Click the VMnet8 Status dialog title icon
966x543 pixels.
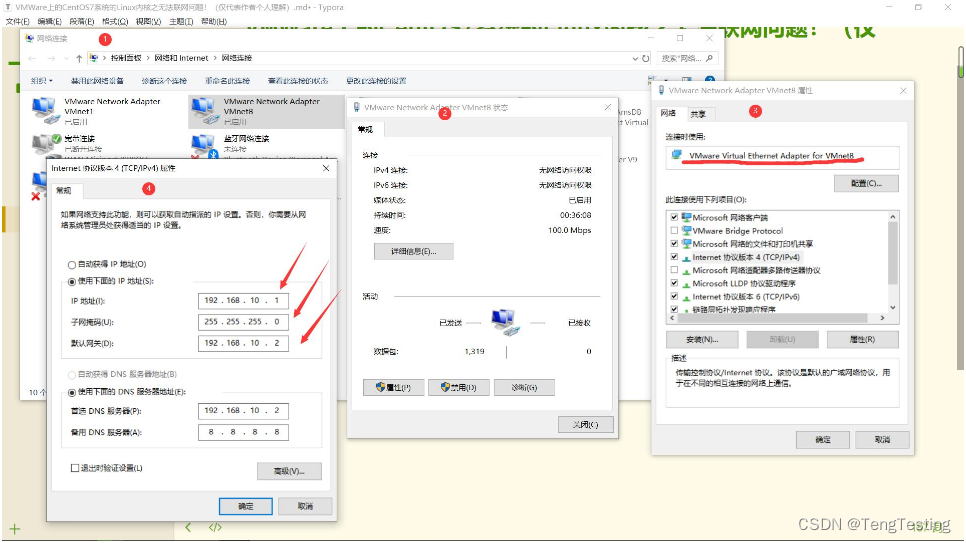point(356,107)
